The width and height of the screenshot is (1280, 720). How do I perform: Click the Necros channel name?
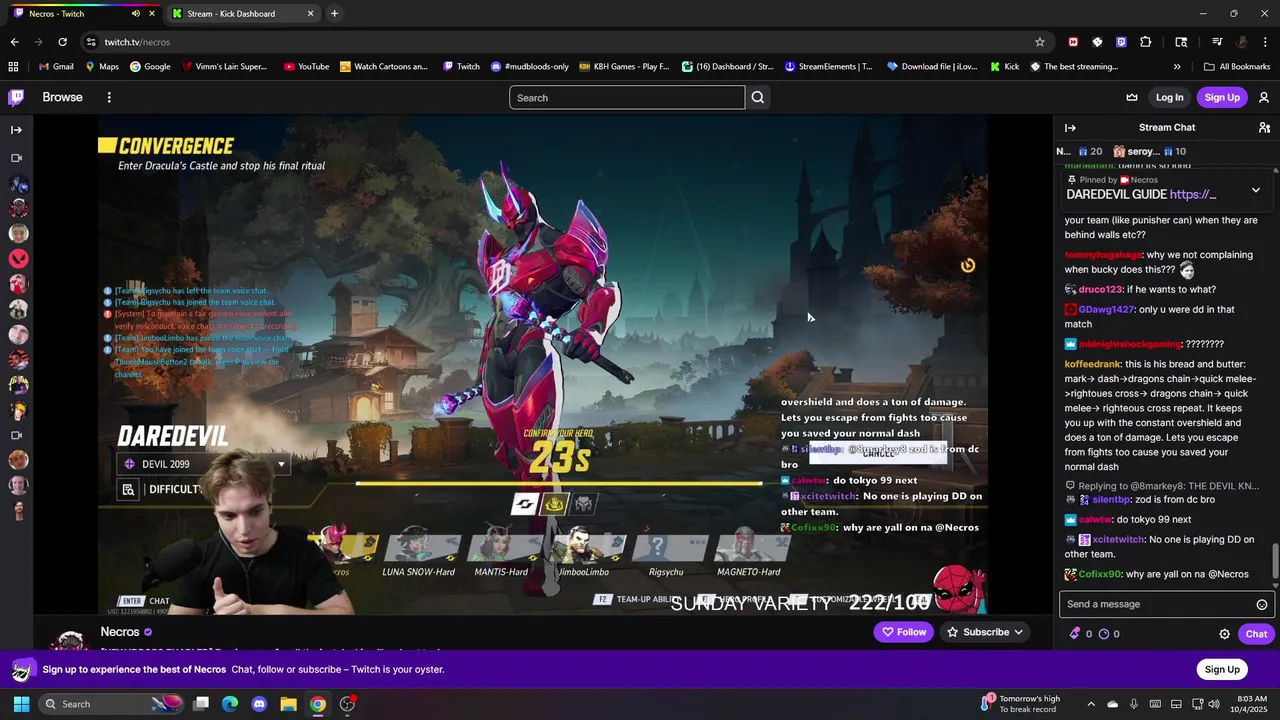(120, 632)
